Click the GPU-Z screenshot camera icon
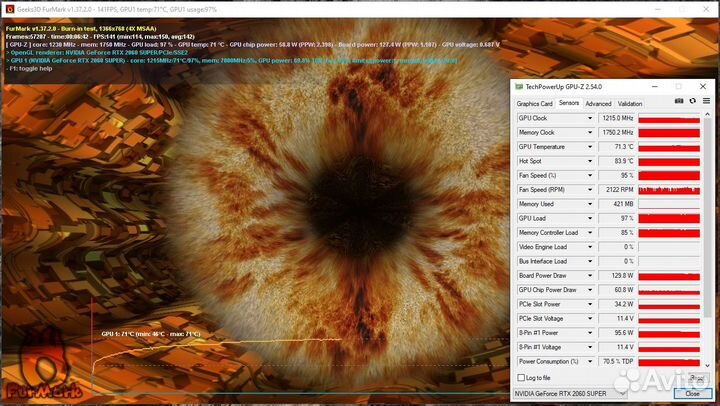 [x=679, y=101]
